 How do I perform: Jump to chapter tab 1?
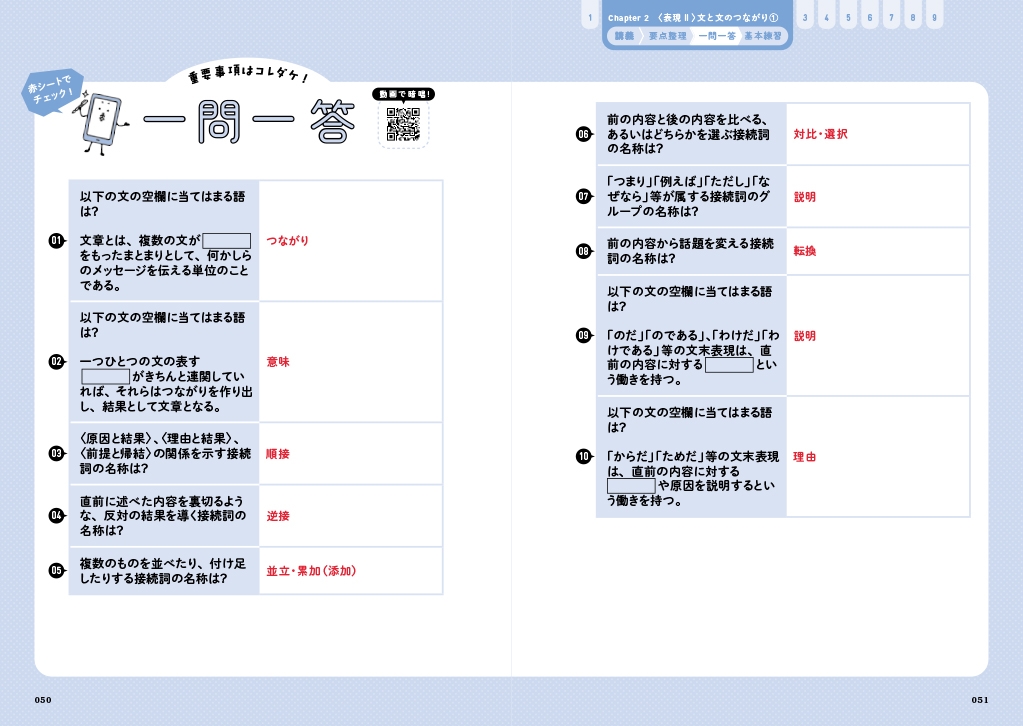[x=591, y=18]
